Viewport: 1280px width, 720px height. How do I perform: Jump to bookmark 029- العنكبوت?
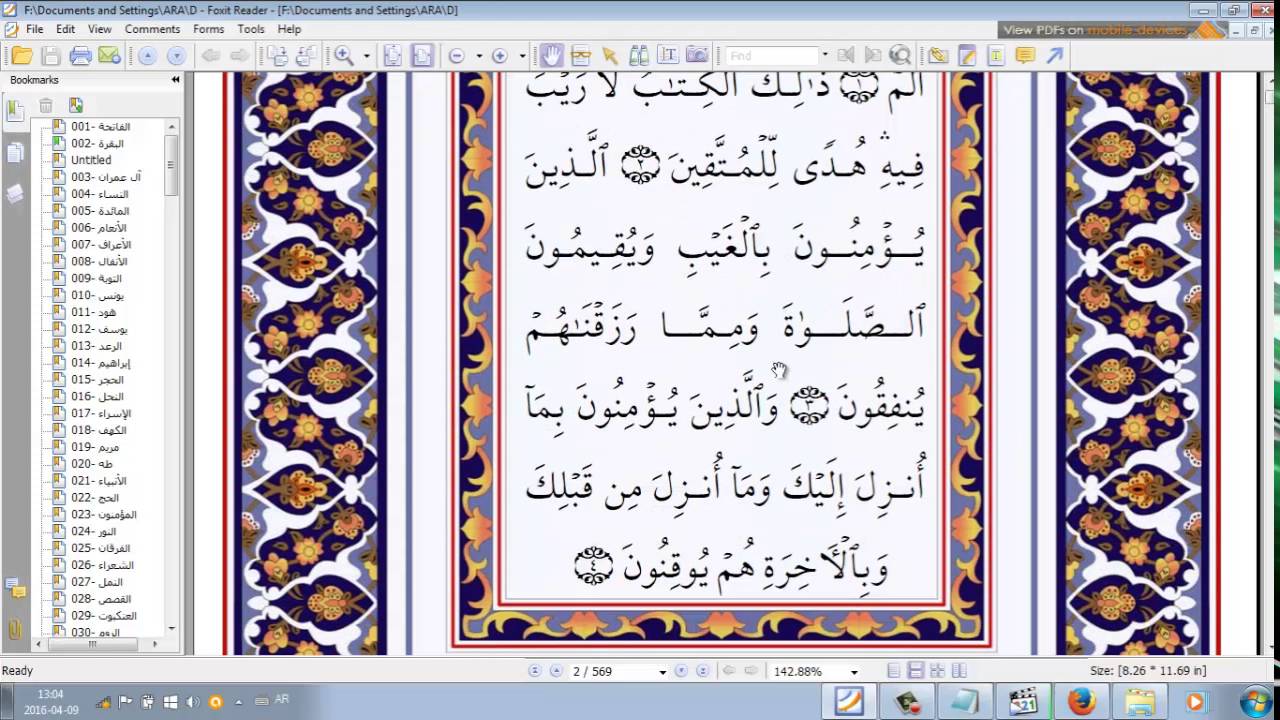[104, 616]
